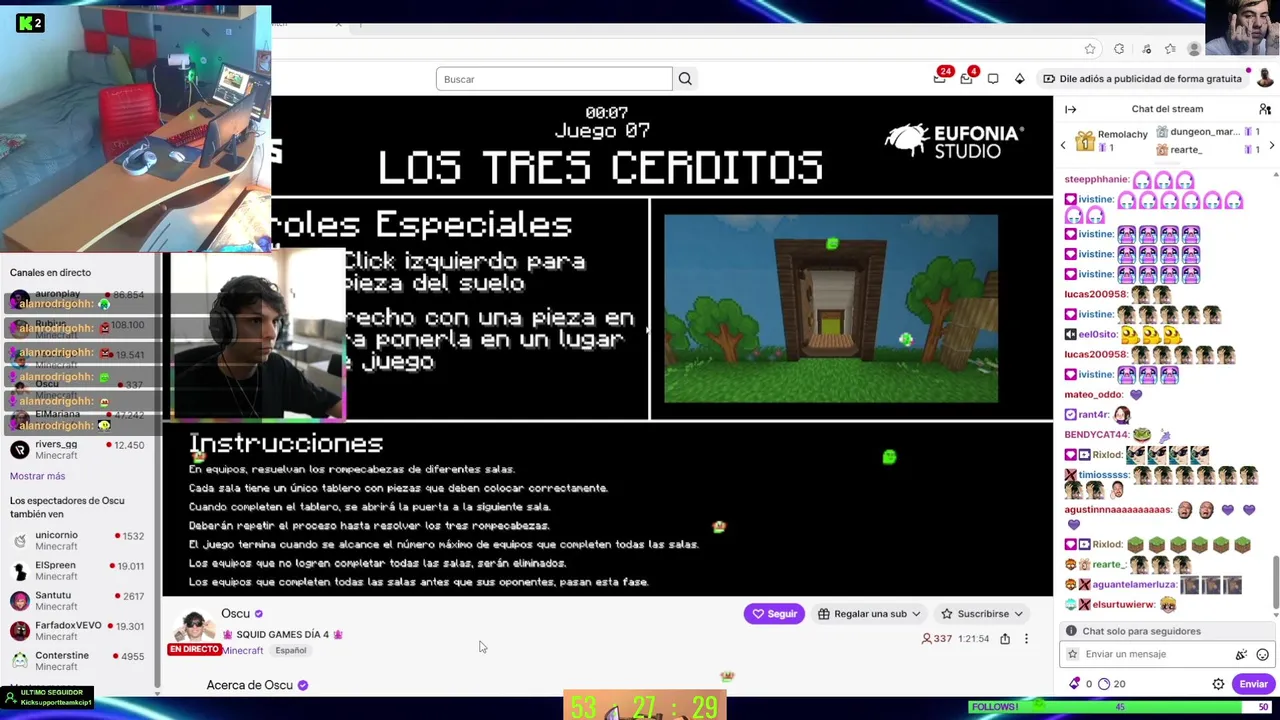
Task: Open the chat bubble icon in Kick header
Action: coord(993,79)
